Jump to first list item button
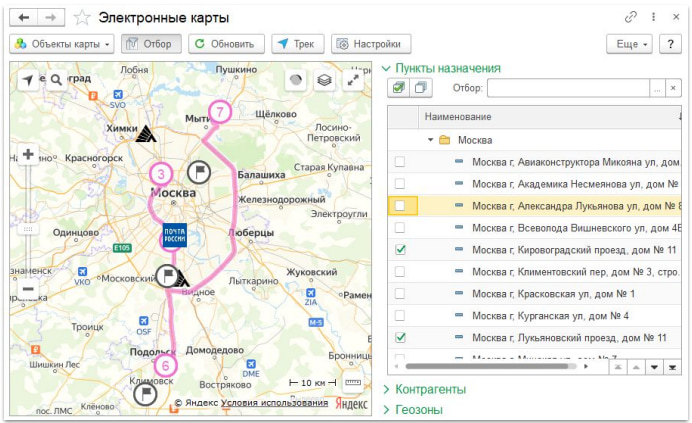This screenshot has height=423, width=692. (618, 367)
